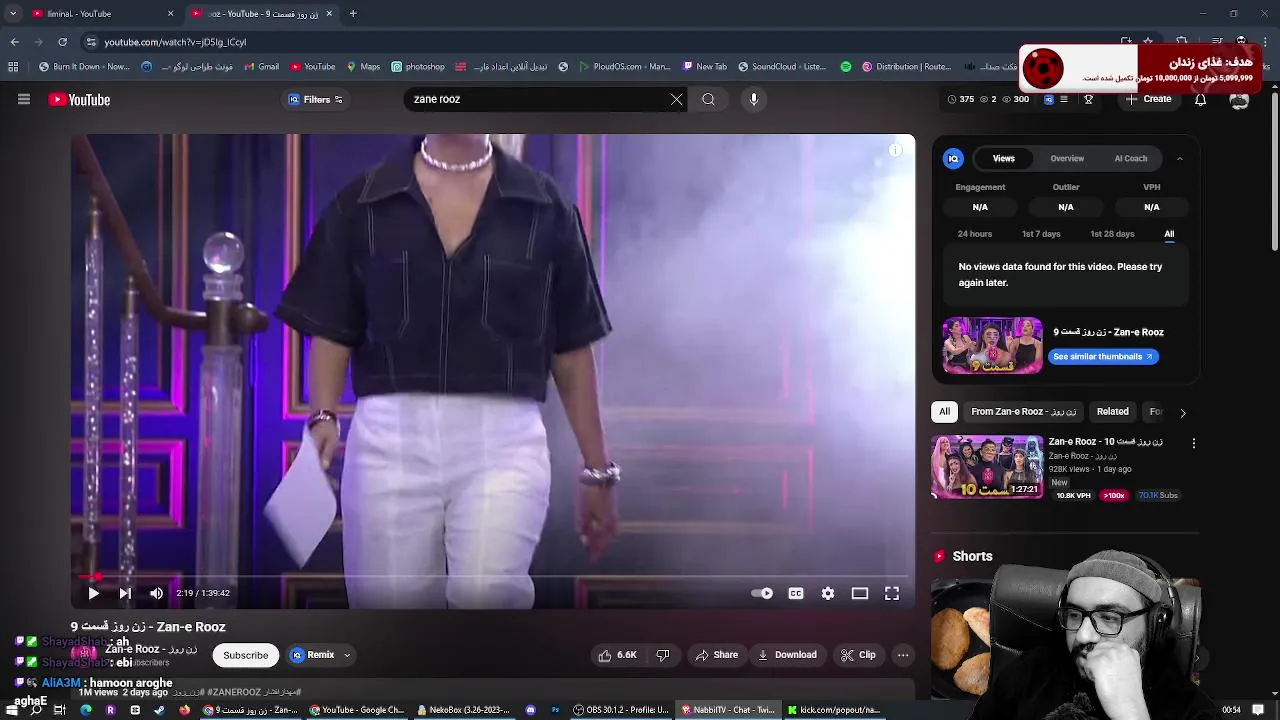Select the All chip filter
The height and width of the screenshot is (720, 1280).
click(944, 411)
